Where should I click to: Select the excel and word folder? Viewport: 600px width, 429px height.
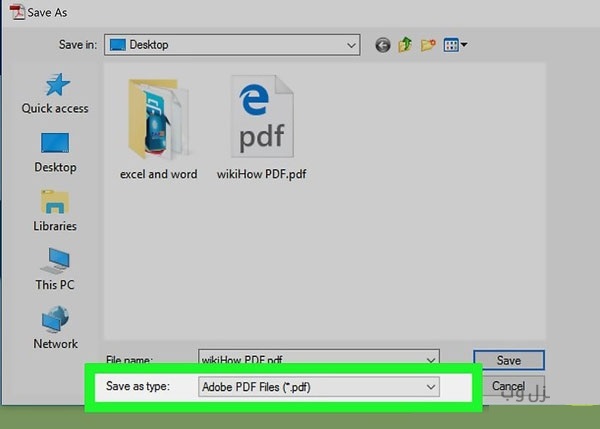pos(158,125)
